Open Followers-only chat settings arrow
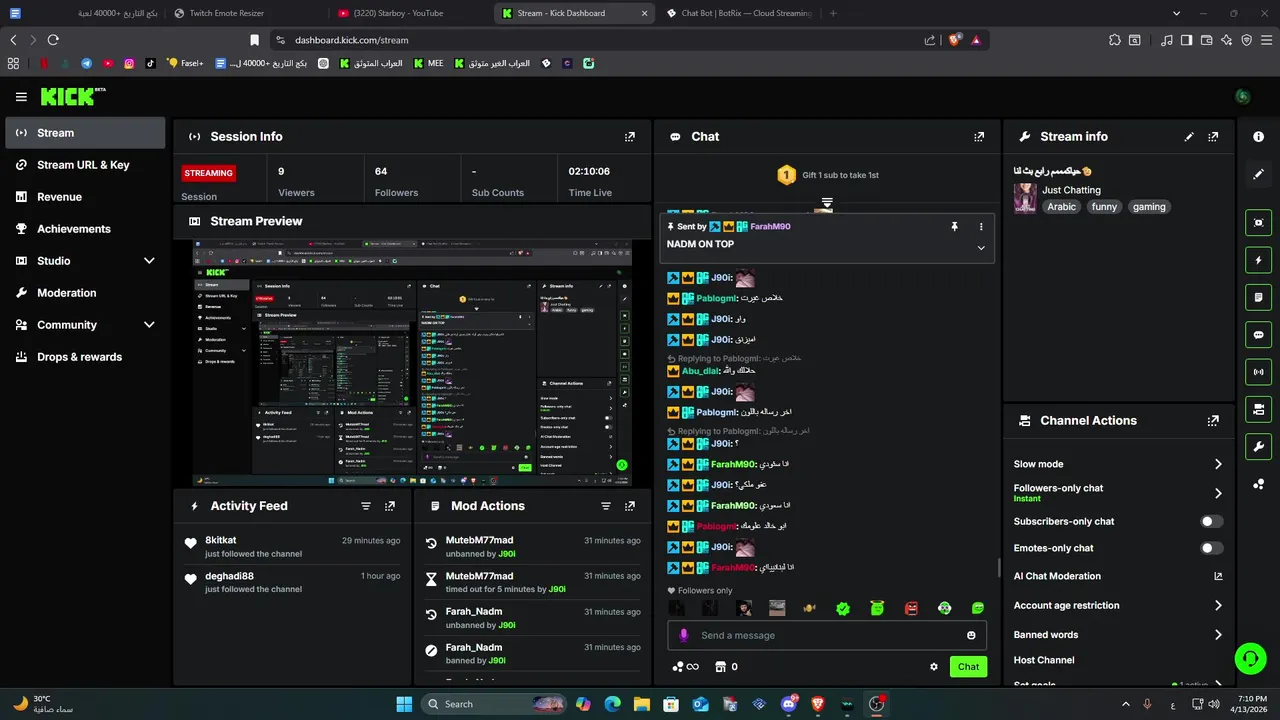Image resolution: width=1280 pixels, height=720 pixels. [1218, 493]
